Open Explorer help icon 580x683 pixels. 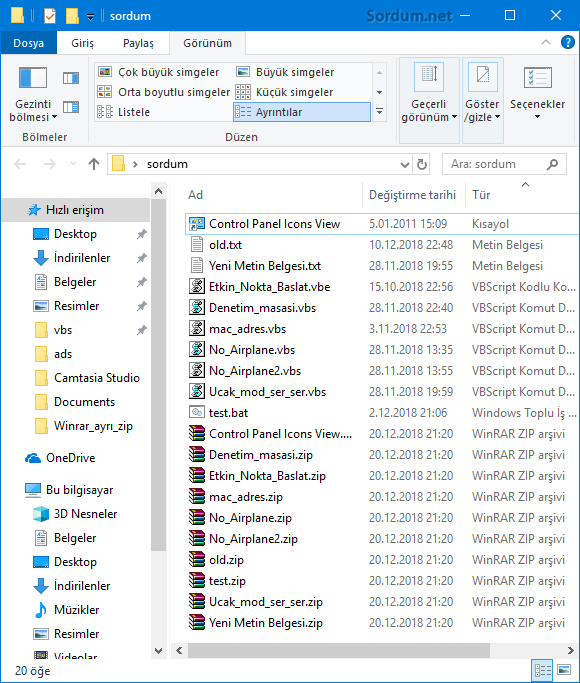pyautogui.click(x=567, y=42)
